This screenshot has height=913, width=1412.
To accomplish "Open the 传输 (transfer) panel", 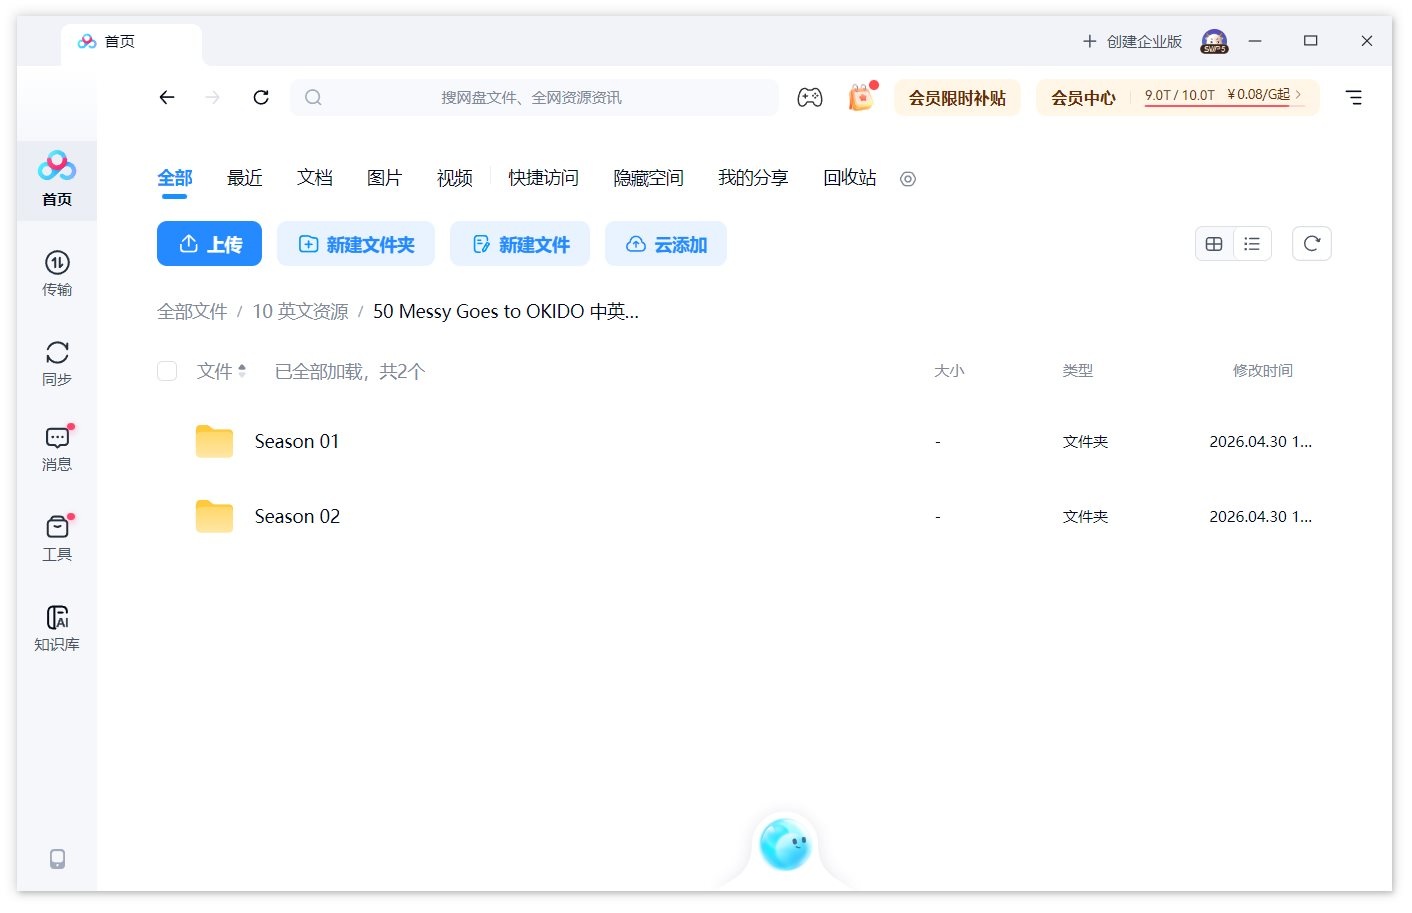I will tap(56, 271).
